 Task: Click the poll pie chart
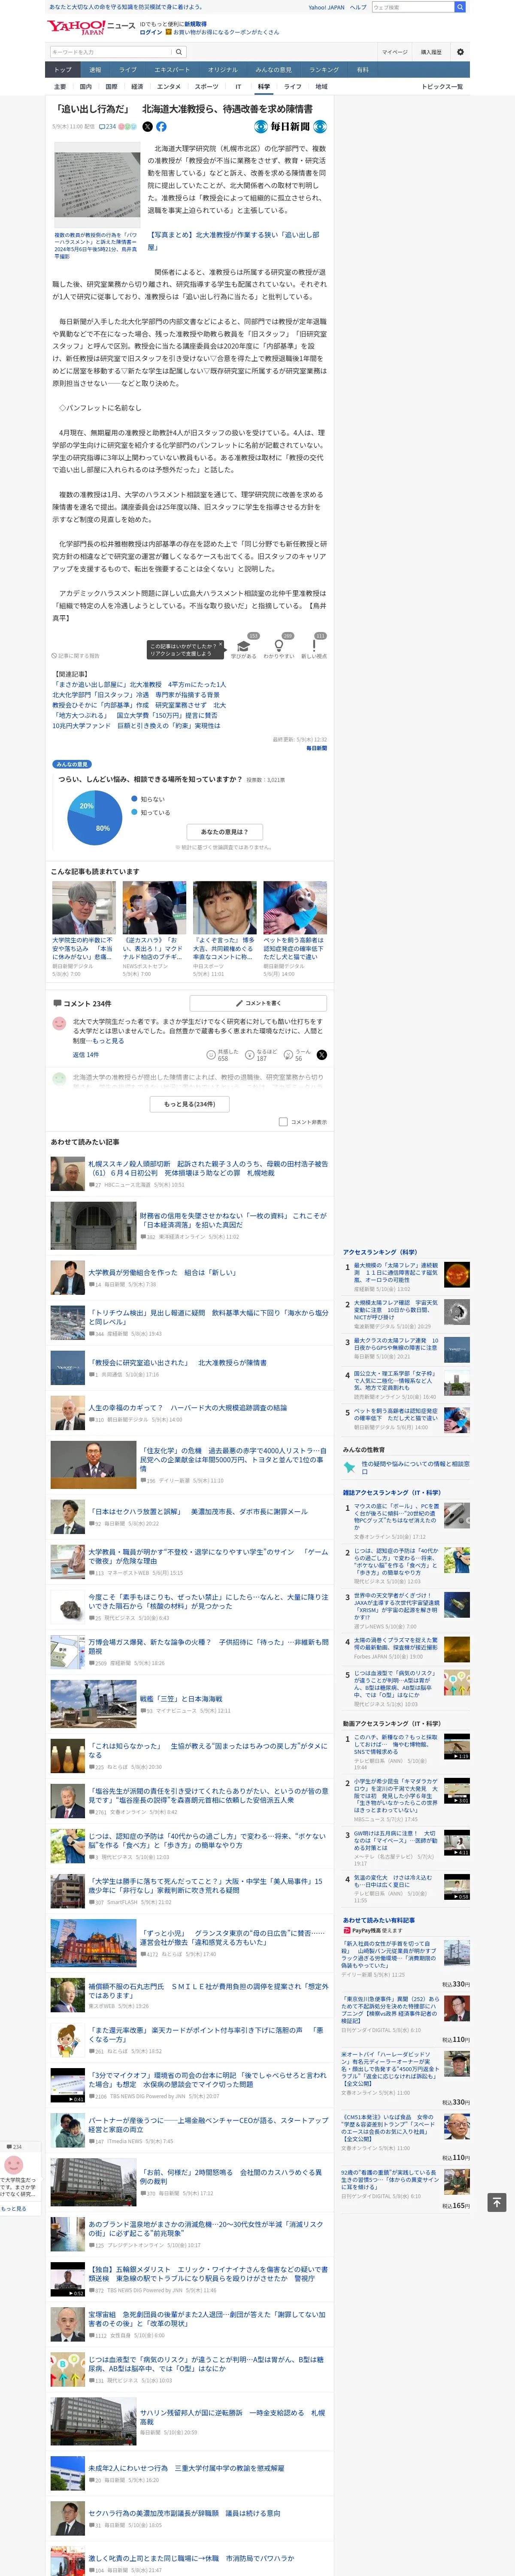(x=95, y=817)
